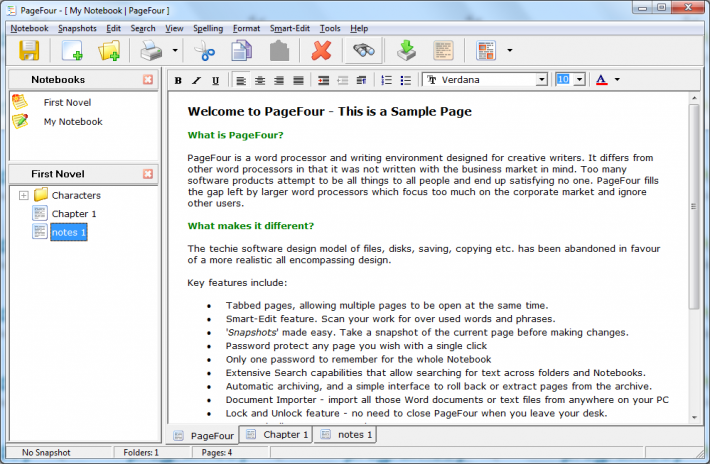Apply numbered list formatting
The image size is (710, 464).
(x=387, y=80)
